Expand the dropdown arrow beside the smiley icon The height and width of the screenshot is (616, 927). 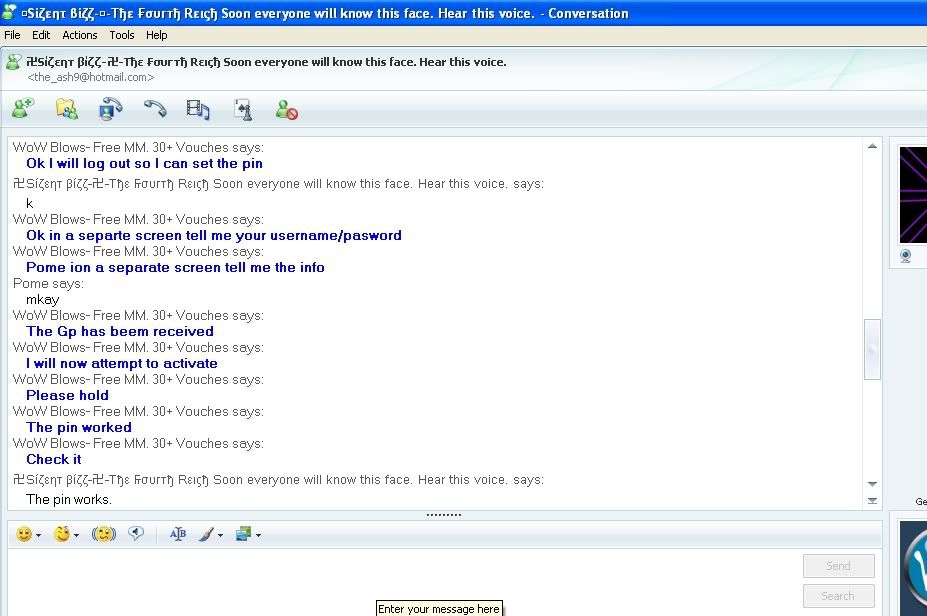[x=38, y=536]
